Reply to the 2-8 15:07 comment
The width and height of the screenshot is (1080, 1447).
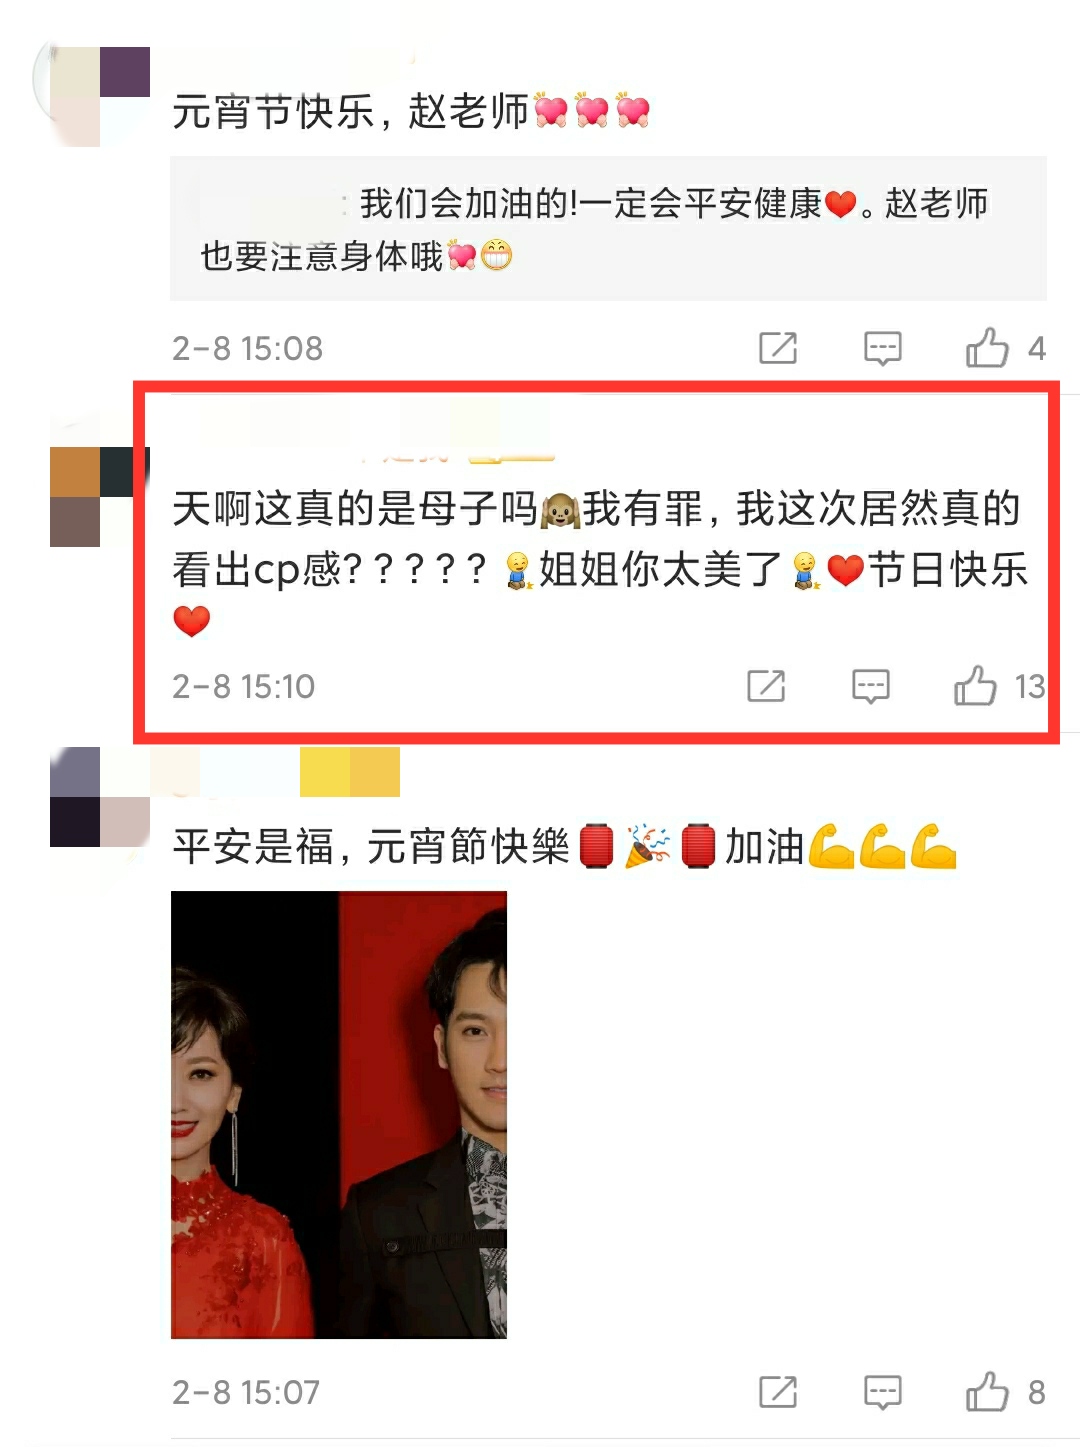[x=883, y=1392]
